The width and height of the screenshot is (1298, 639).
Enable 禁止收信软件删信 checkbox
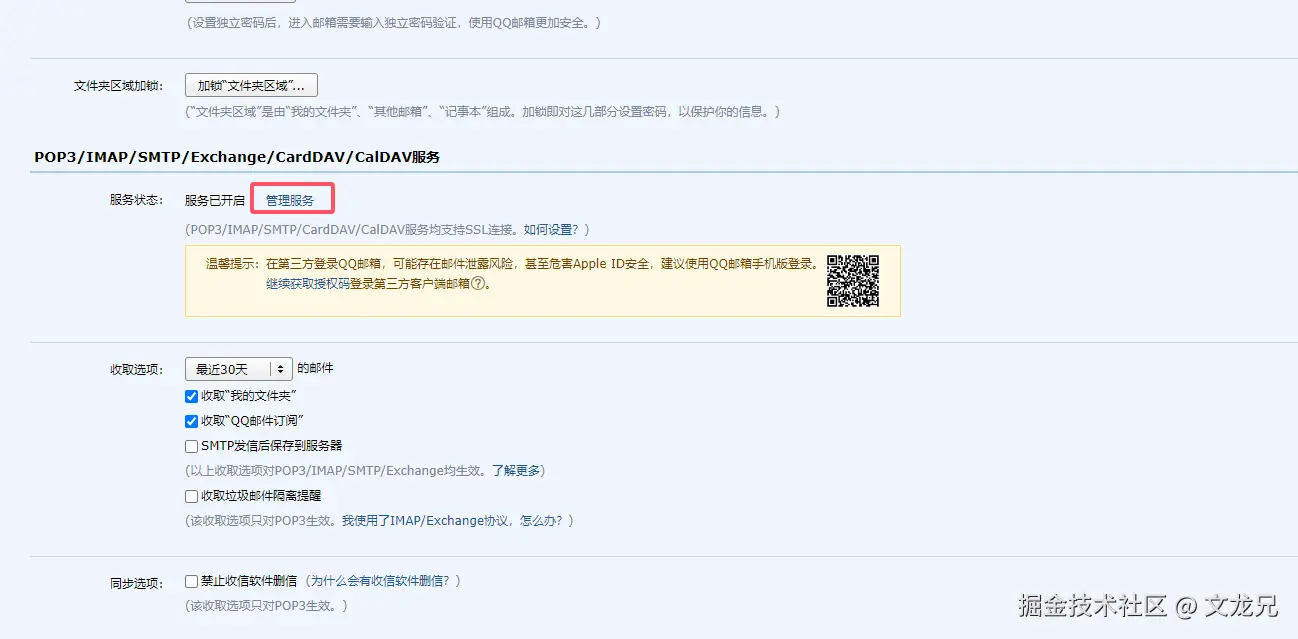[192, 581]
